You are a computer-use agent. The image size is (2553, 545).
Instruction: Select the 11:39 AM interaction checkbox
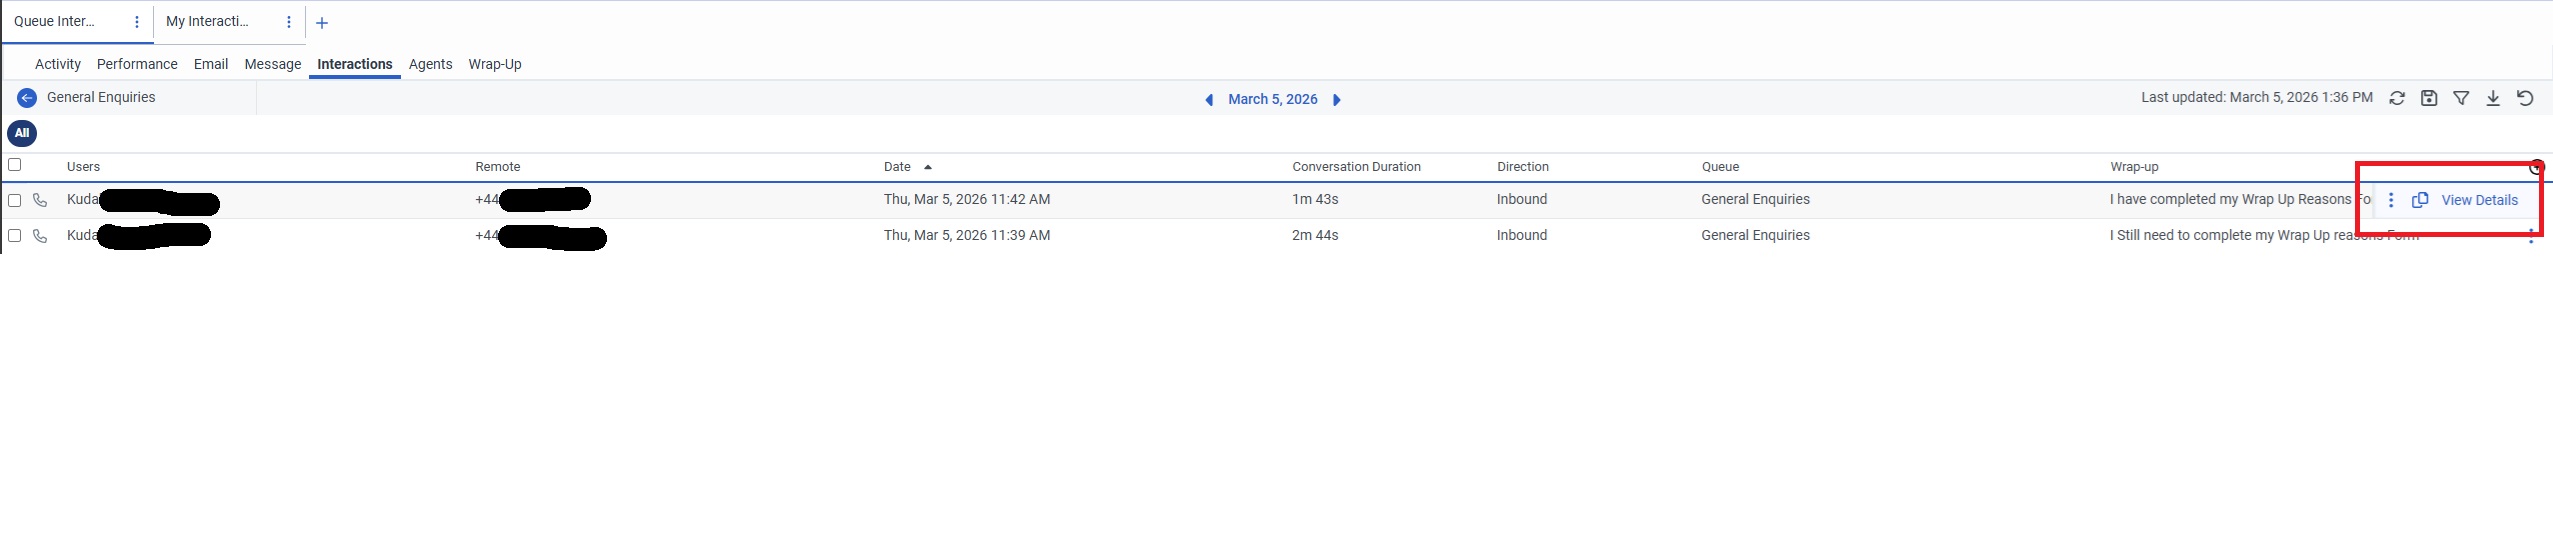click(x=15, y=236)
